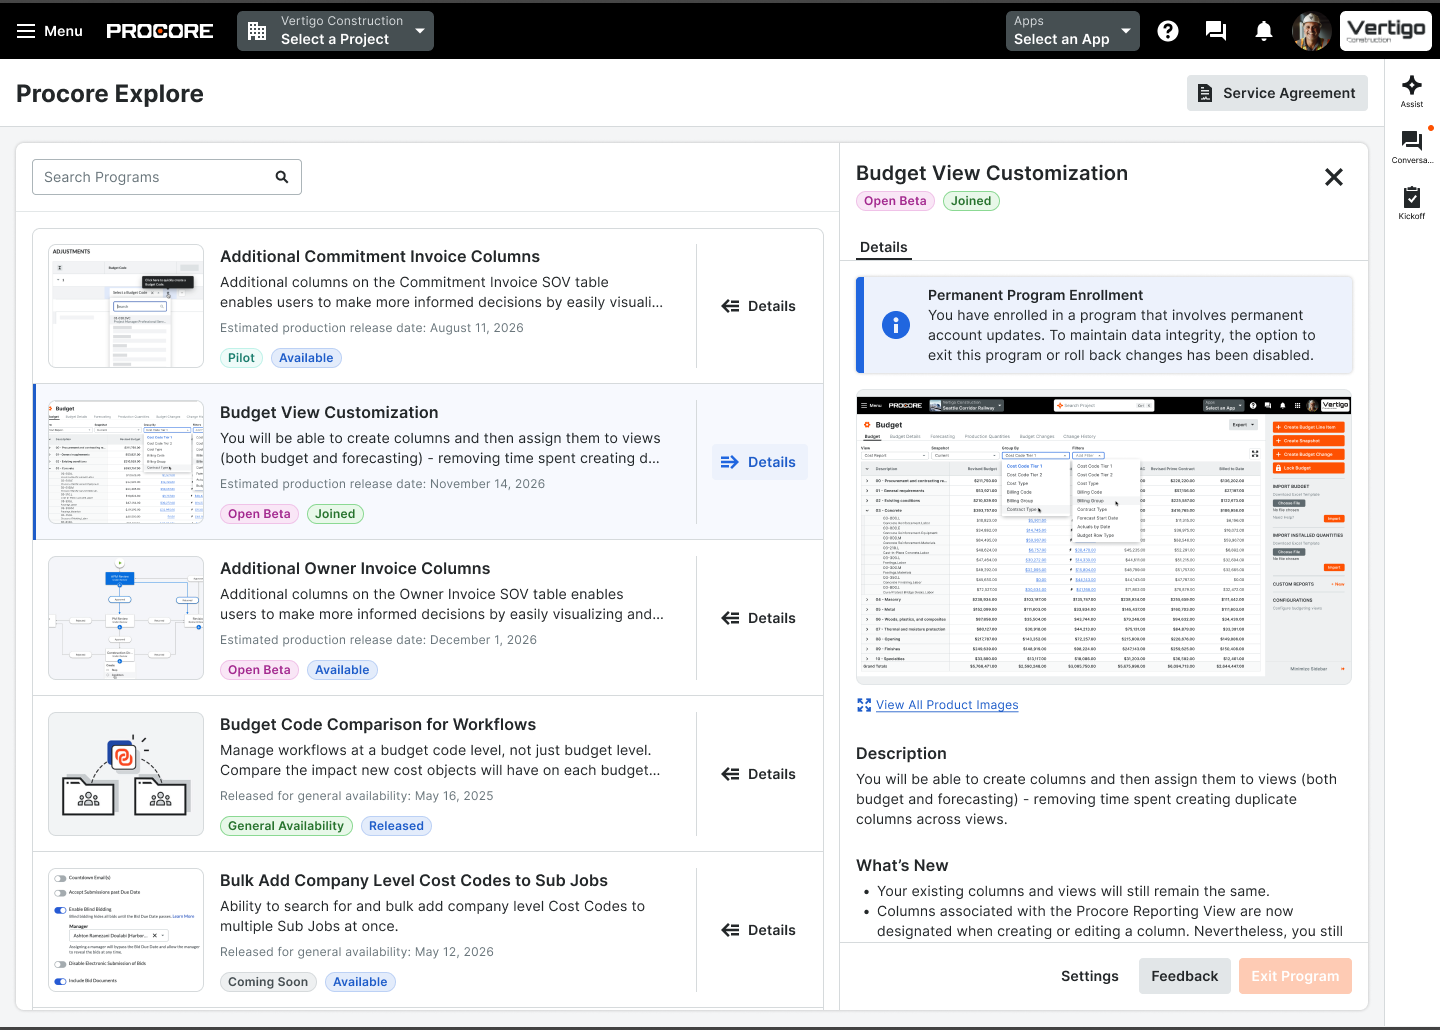Image resolution: width=1440 pixels, height=1030 pixels.
Task: Click the General Availability tag
Action: click(x=286, y=826)
